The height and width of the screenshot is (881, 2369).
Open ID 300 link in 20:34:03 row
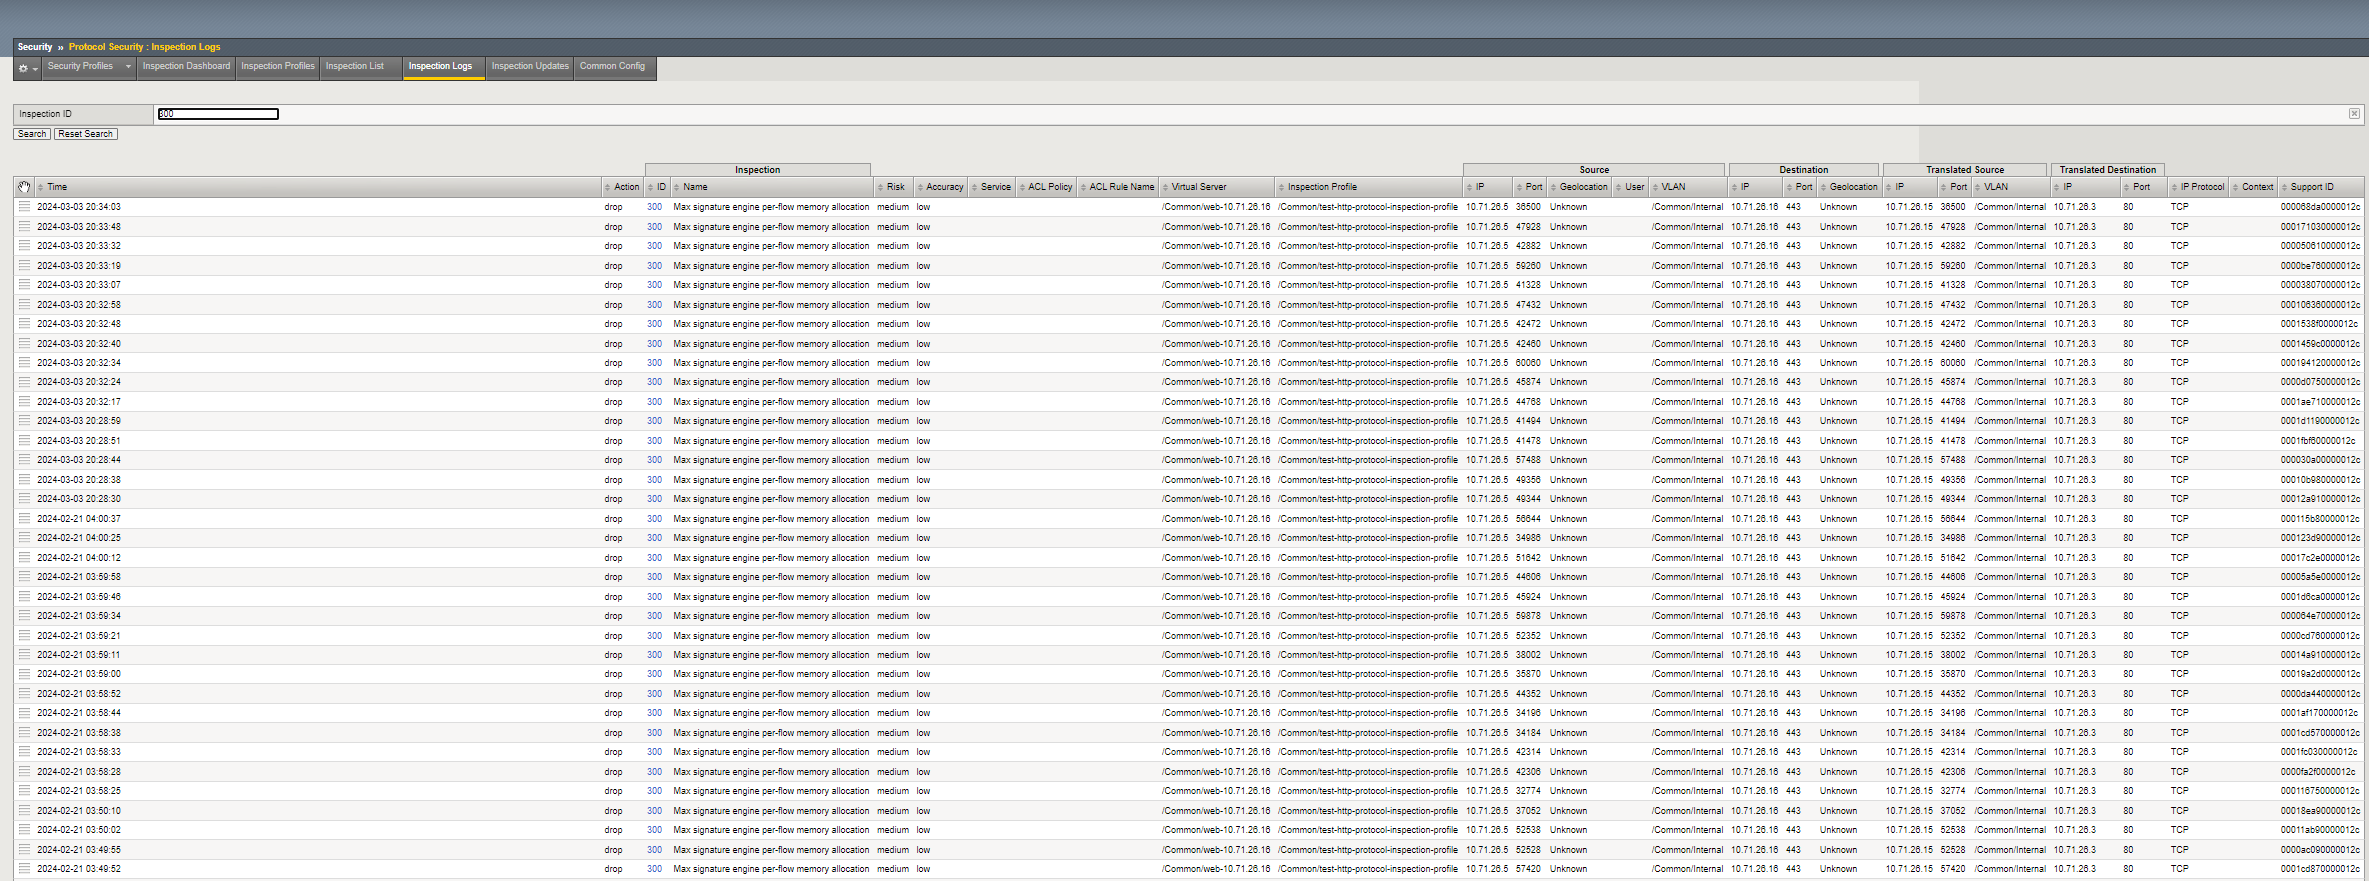[x=654, y=207]
